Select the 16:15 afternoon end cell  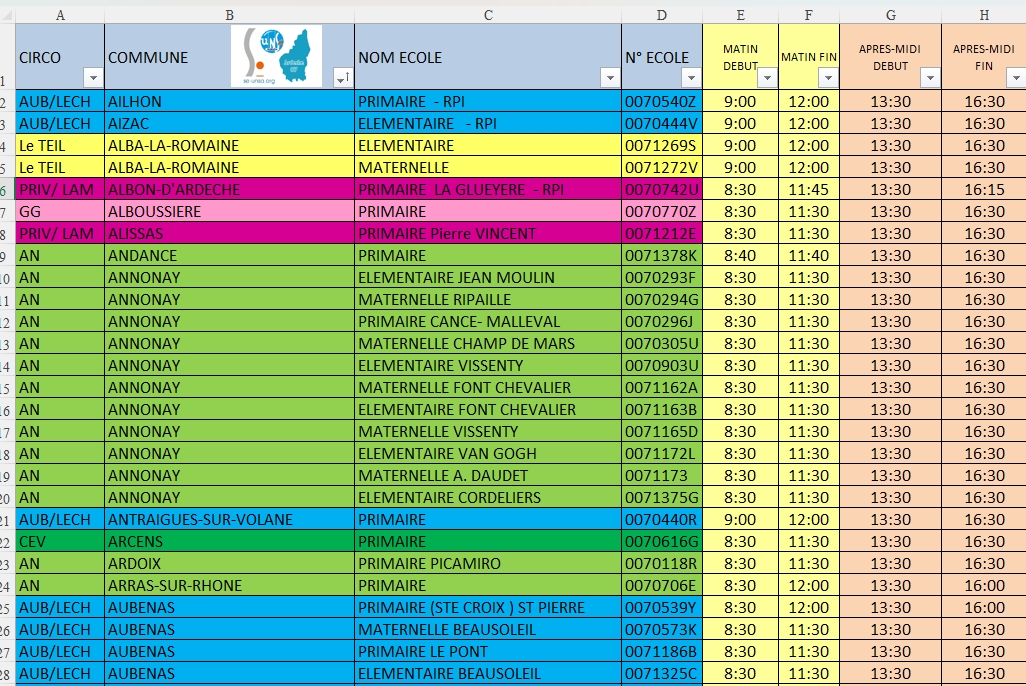pos(983,190)
